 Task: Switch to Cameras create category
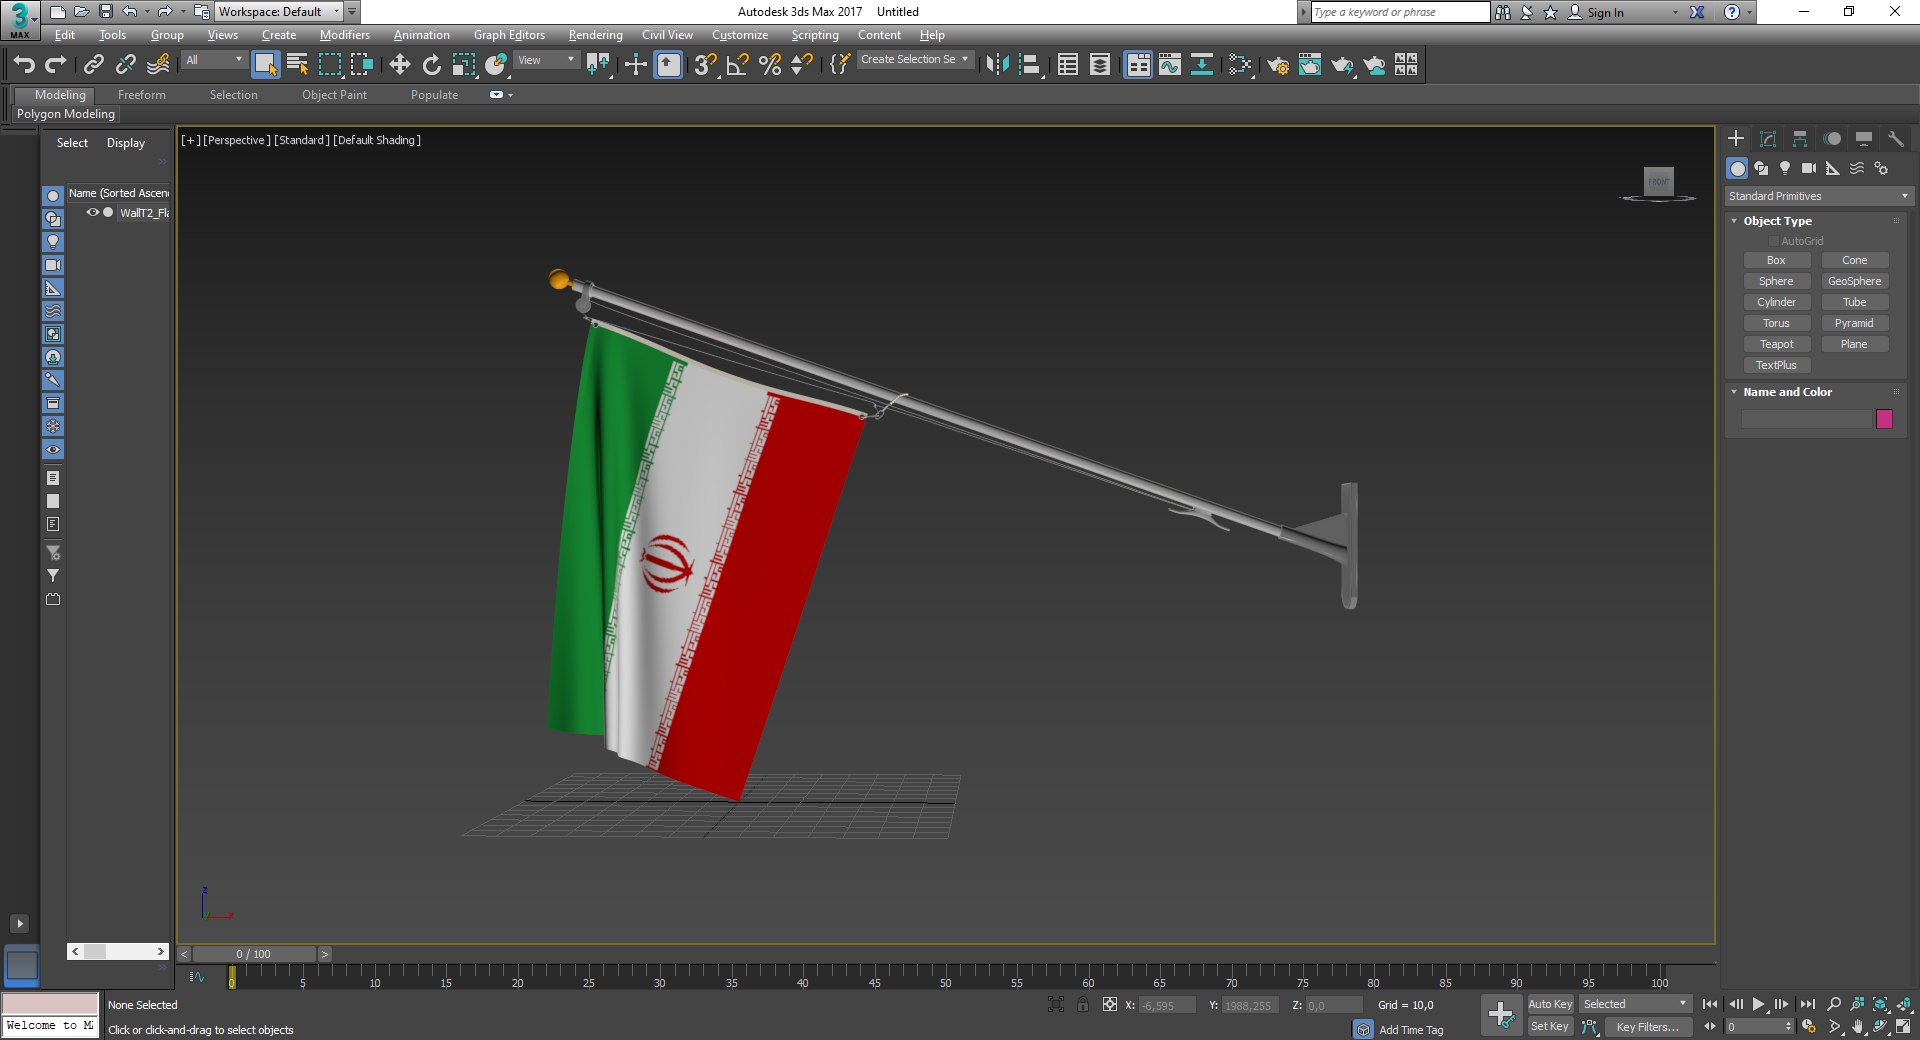1809,168
